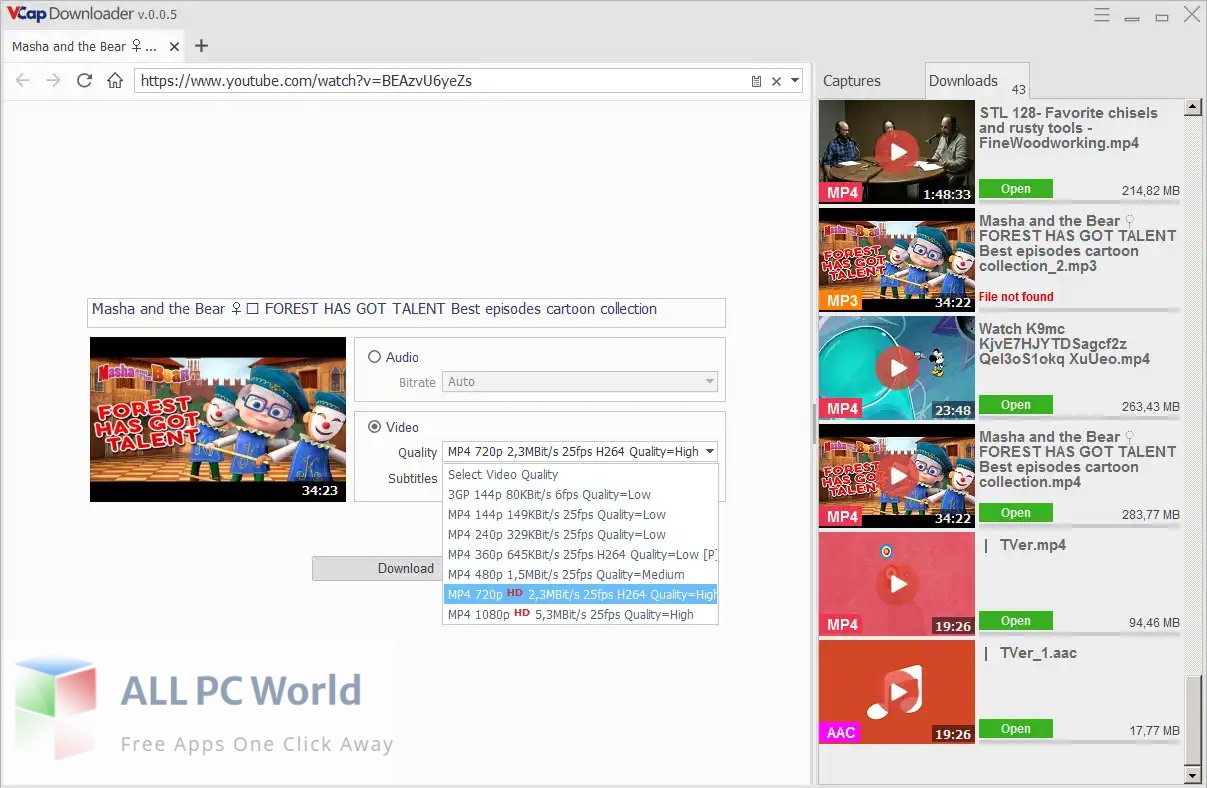Click the Download button

tap(377, 568)
